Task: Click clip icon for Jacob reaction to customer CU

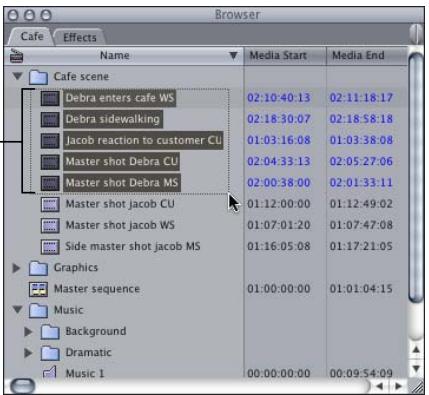Action: (x=50, y=140)
